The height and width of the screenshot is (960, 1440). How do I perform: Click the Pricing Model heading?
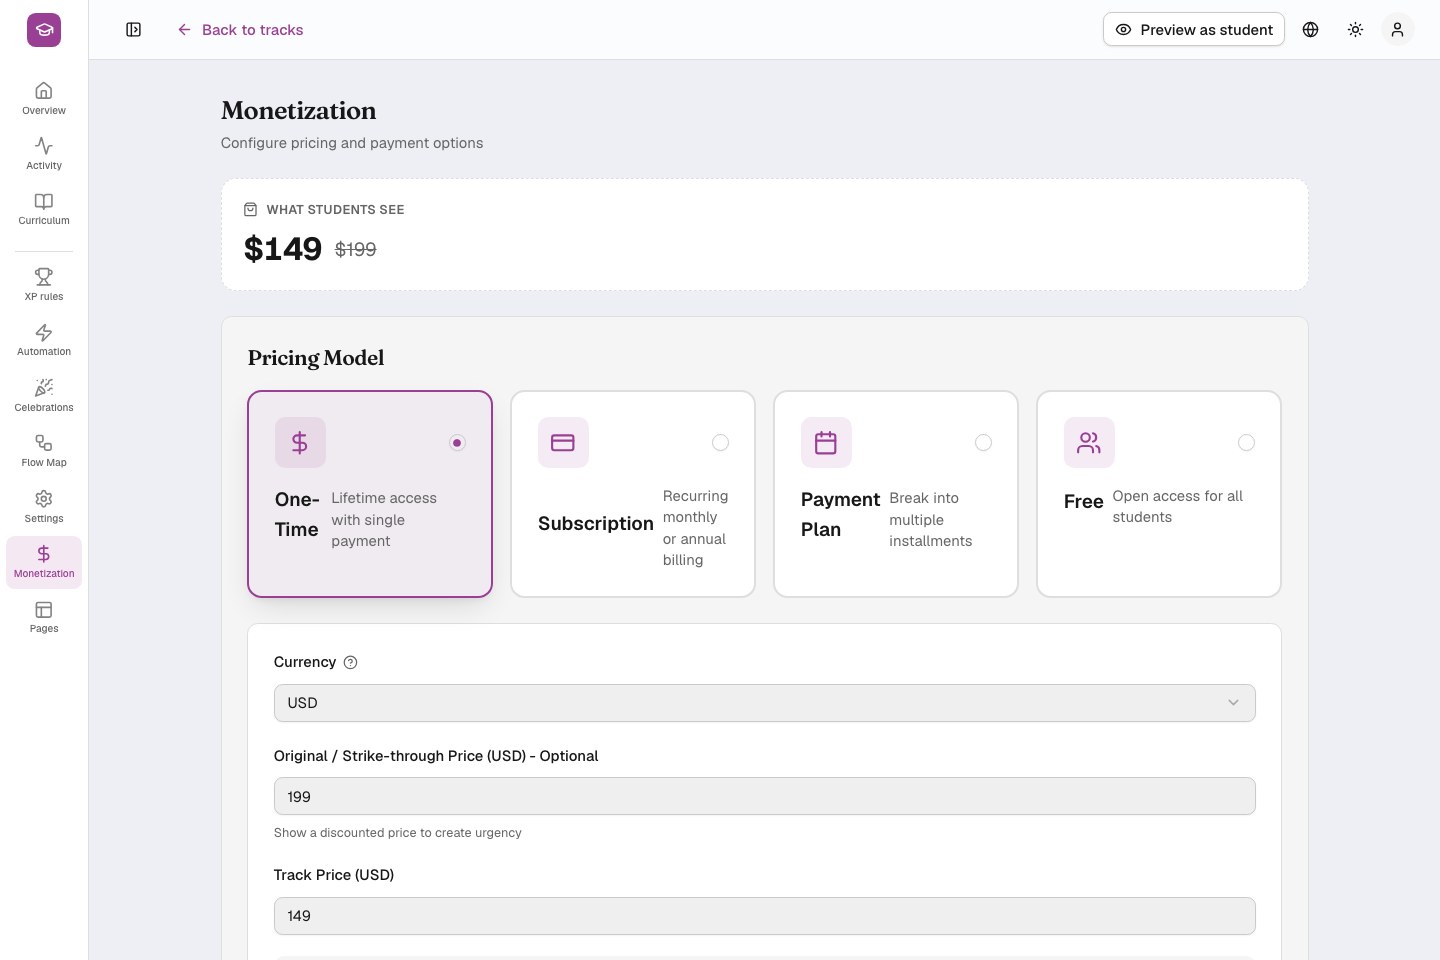(x=316, y=358)
